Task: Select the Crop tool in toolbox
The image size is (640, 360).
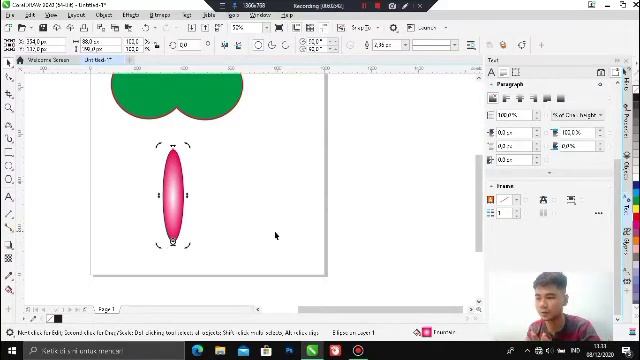Action: point(9,94)
